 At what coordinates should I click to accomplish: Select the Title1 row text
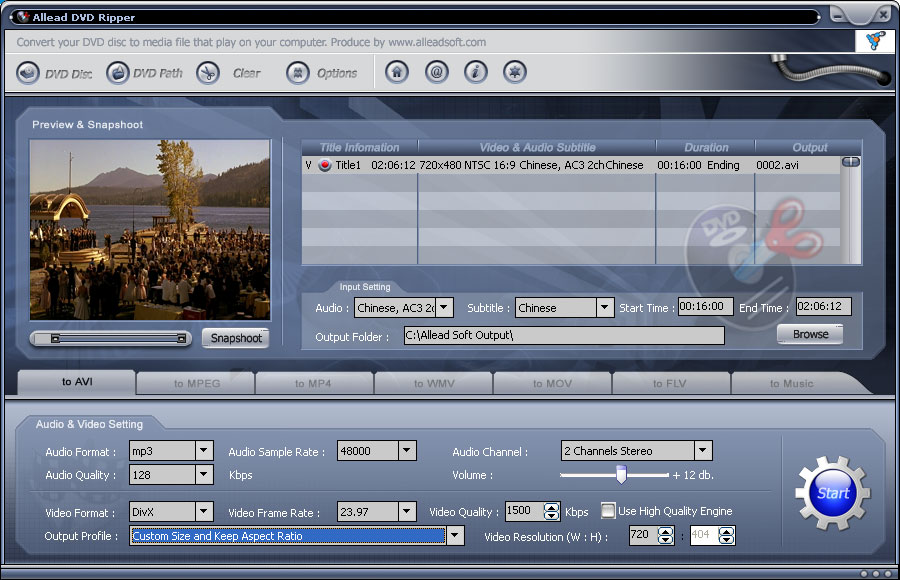pyautogui.click(x=348, y=165)
